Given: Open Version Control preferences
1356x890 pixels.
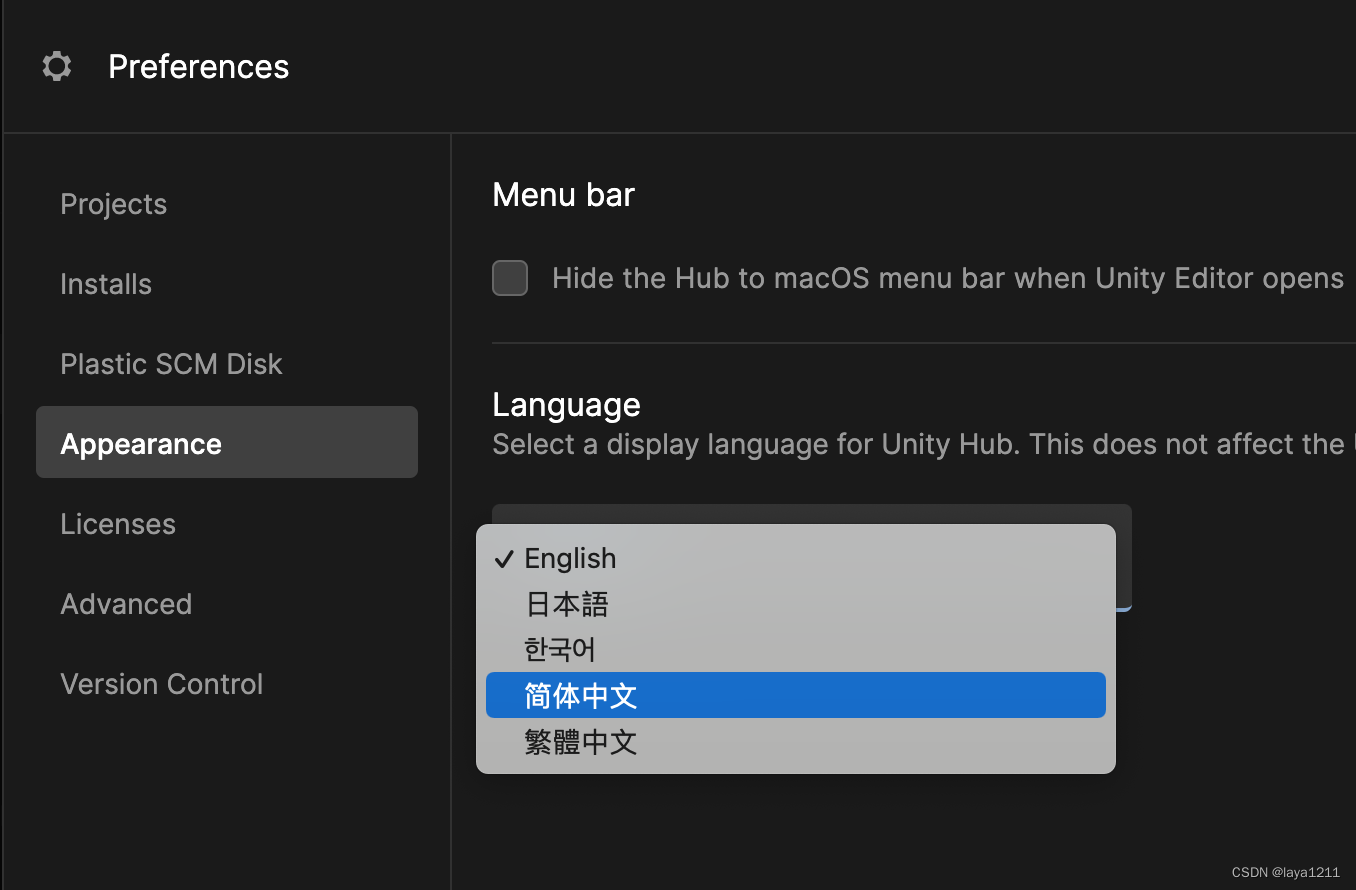Looking at the screenshot, I should (161, 684).
